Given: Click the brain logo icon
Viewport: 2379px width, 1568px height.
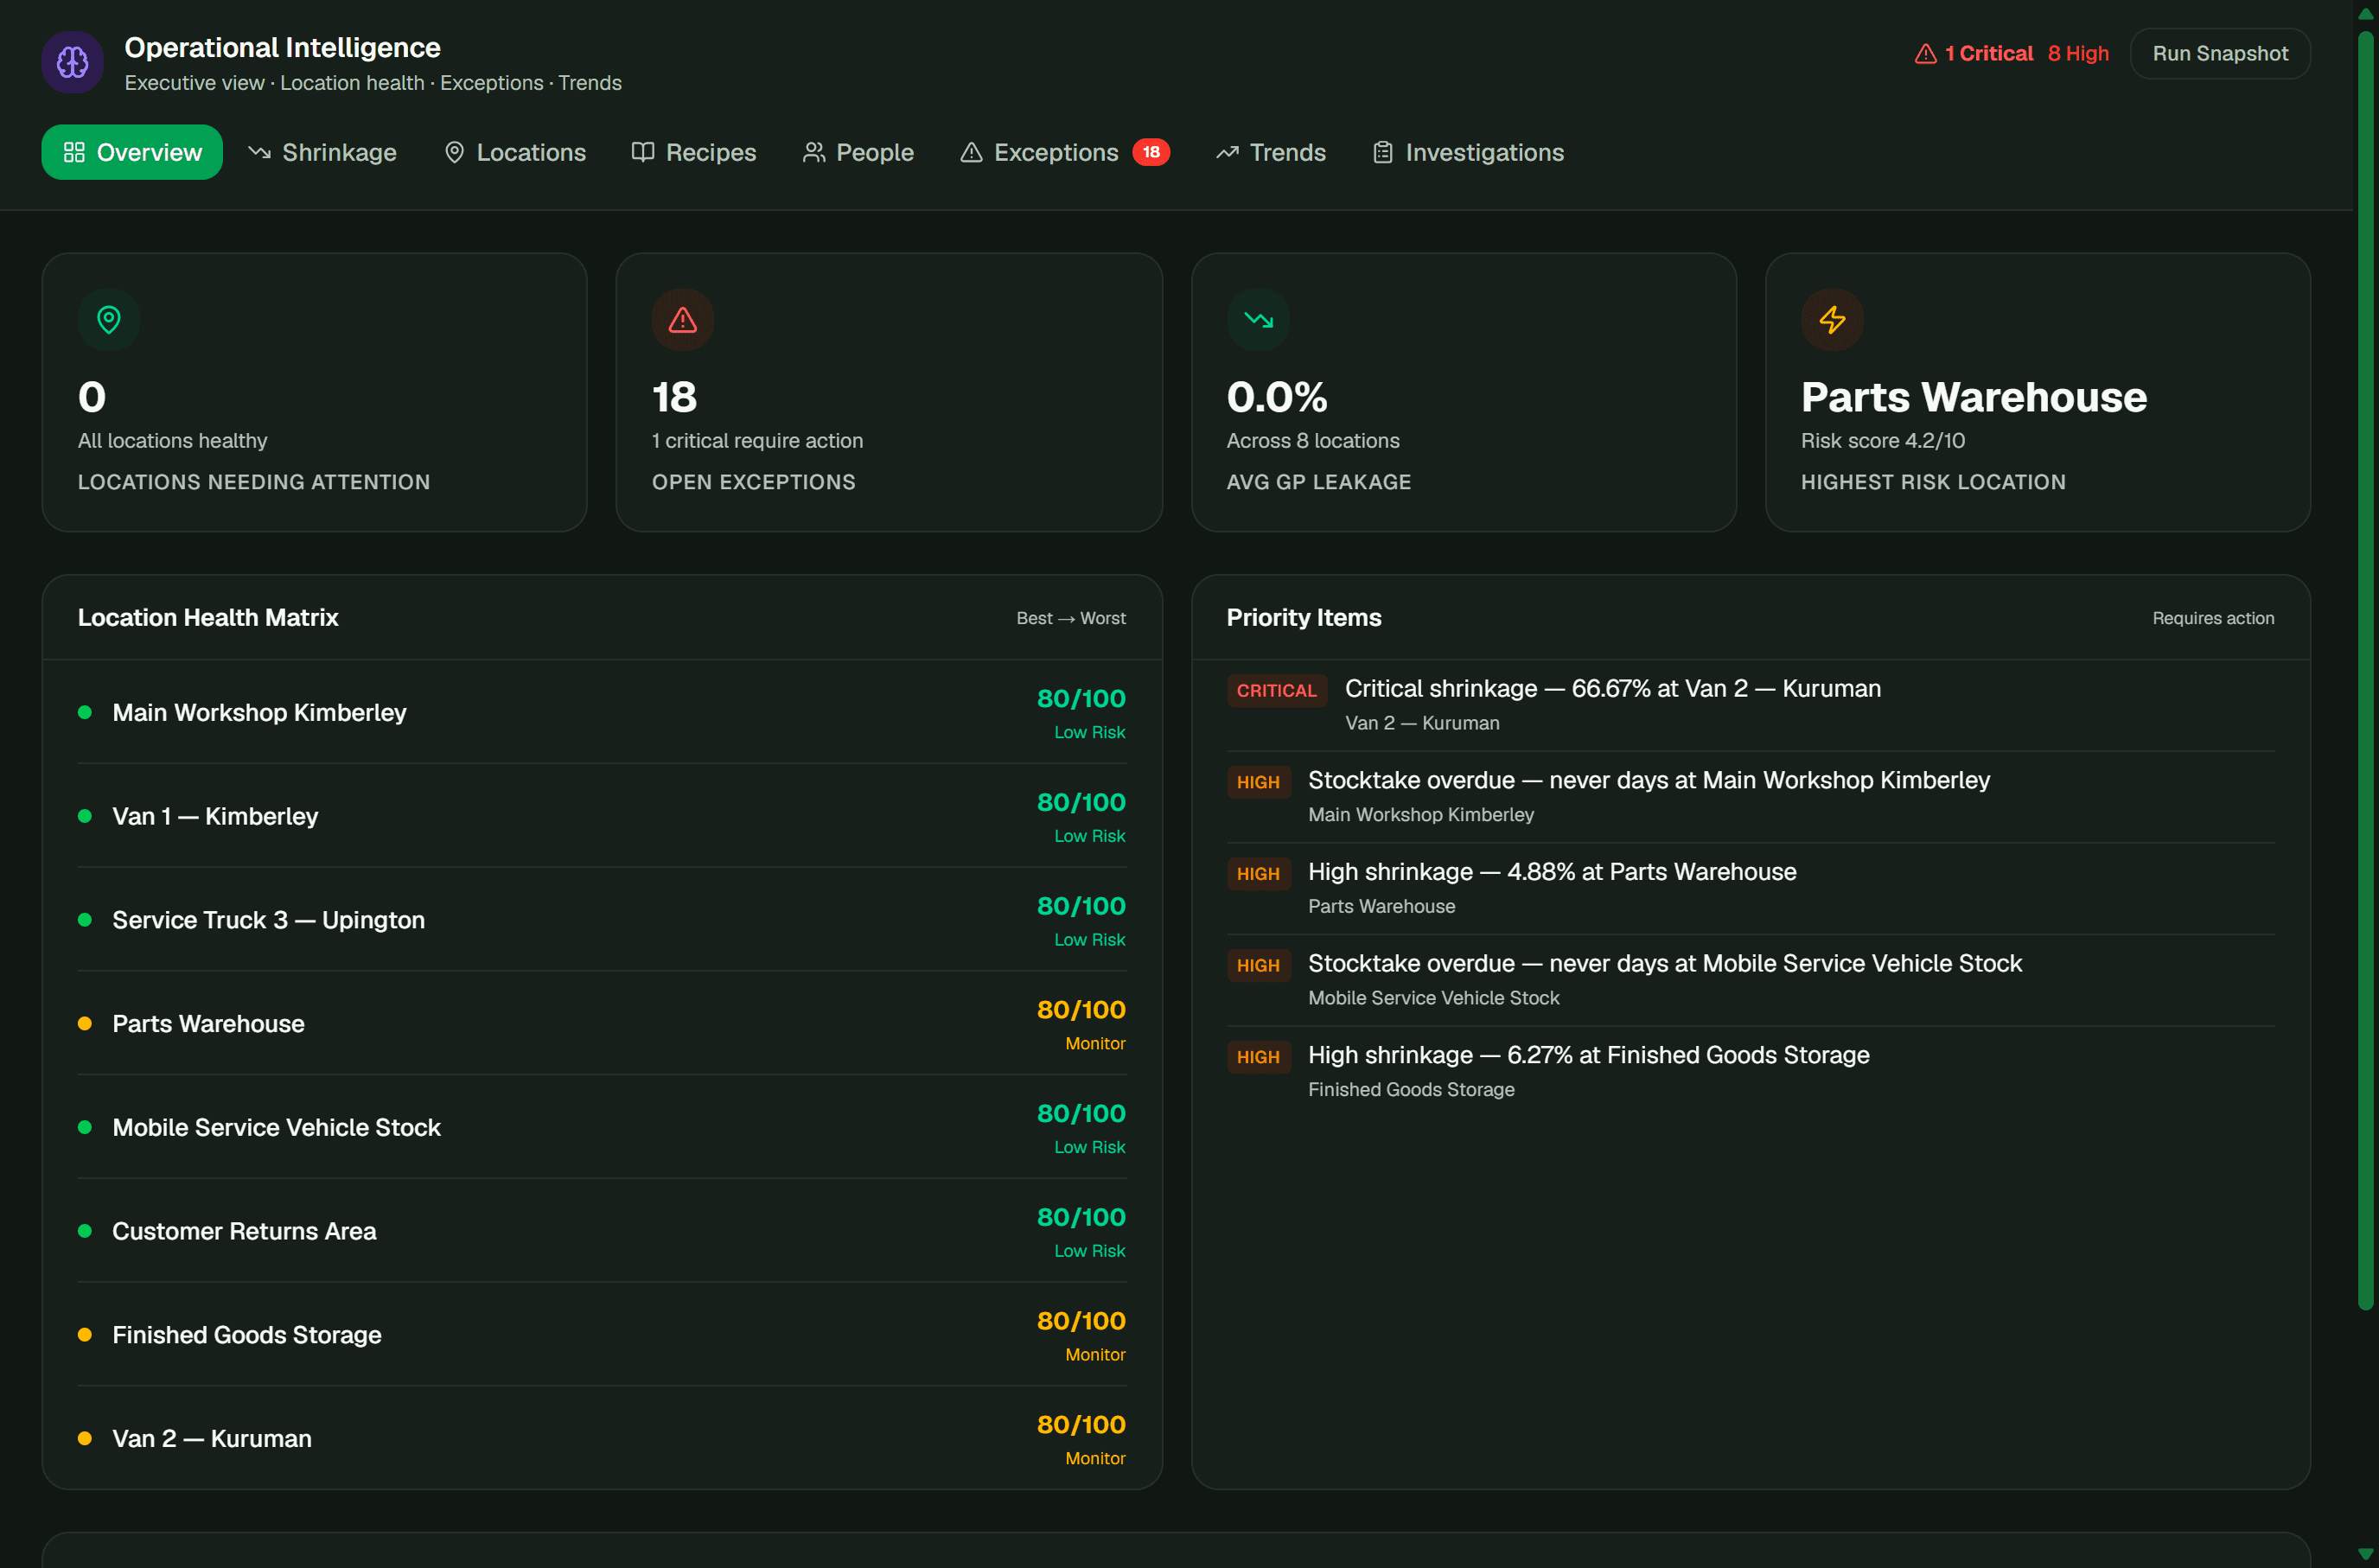Looking at the screenshot, I should (x=72, y=62).
